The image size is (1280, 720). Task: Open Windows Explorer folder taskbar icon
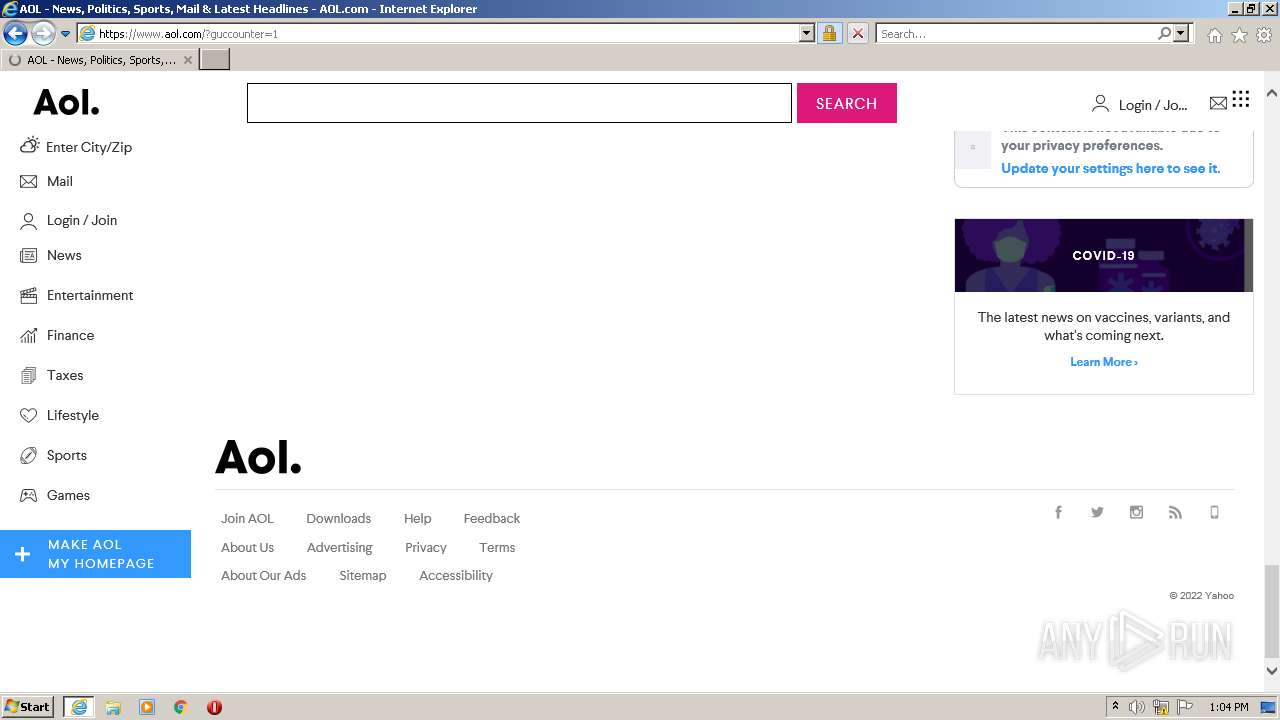point(113,707)
